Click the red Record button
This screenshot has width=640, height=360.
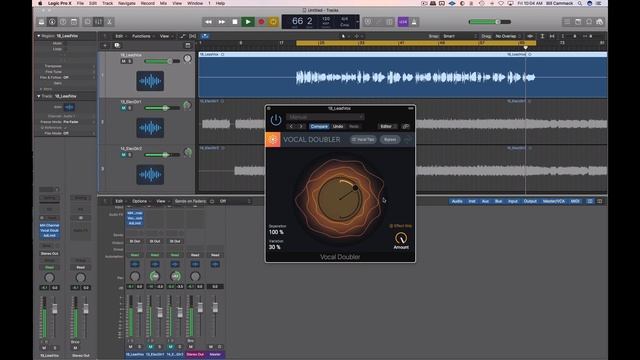pos(261,22)
